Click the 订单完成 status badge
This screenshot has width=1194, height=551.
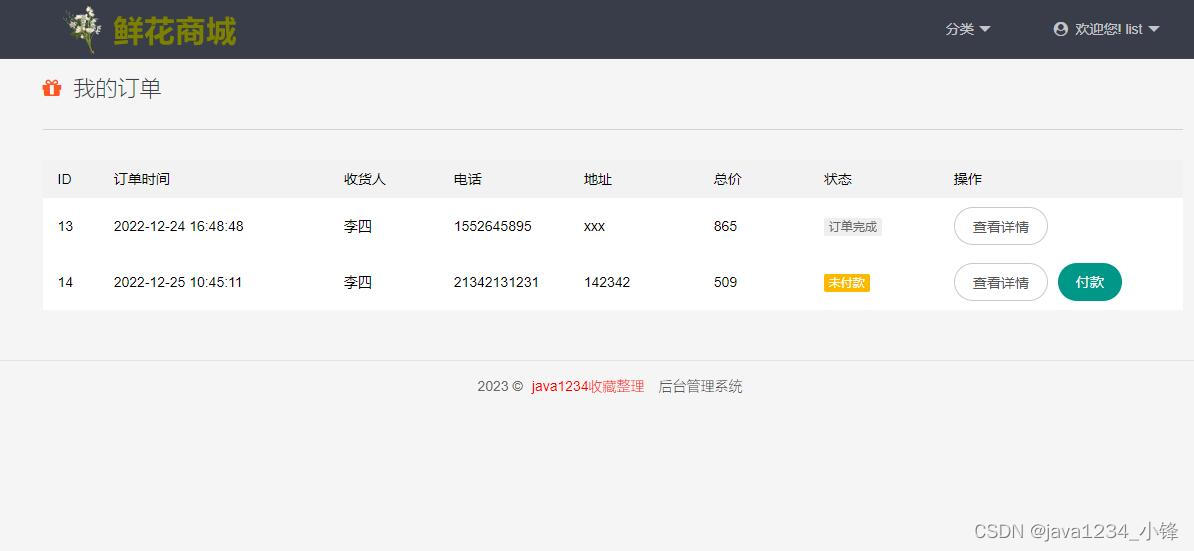pyautogui.click(x=853, y=227)
